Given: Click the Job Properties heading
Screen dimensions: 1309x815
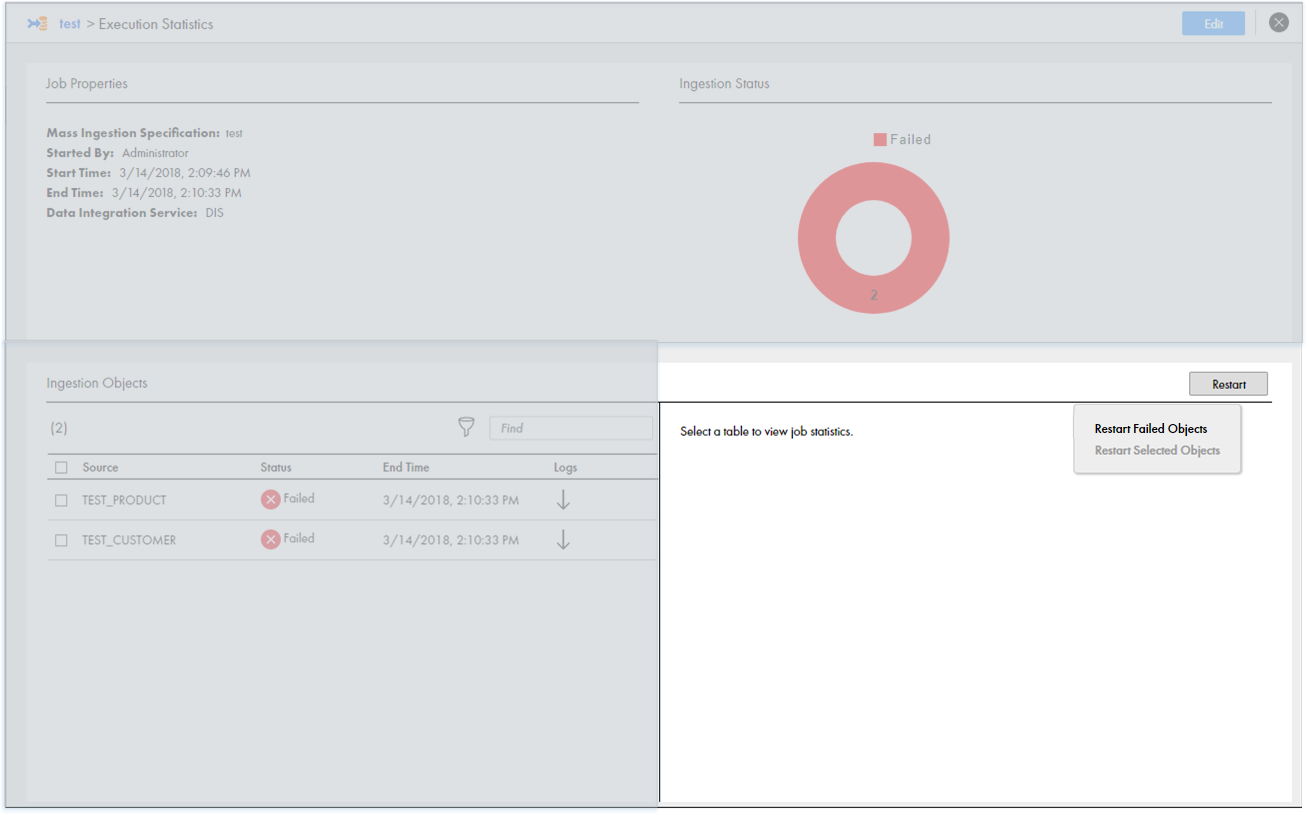Looking at the screenshot, I should pos(87,84).
